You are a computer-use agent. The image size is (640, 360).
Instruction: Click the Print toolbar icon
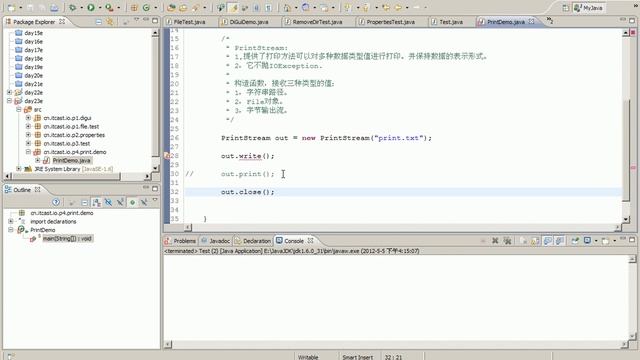click(54, 7)
